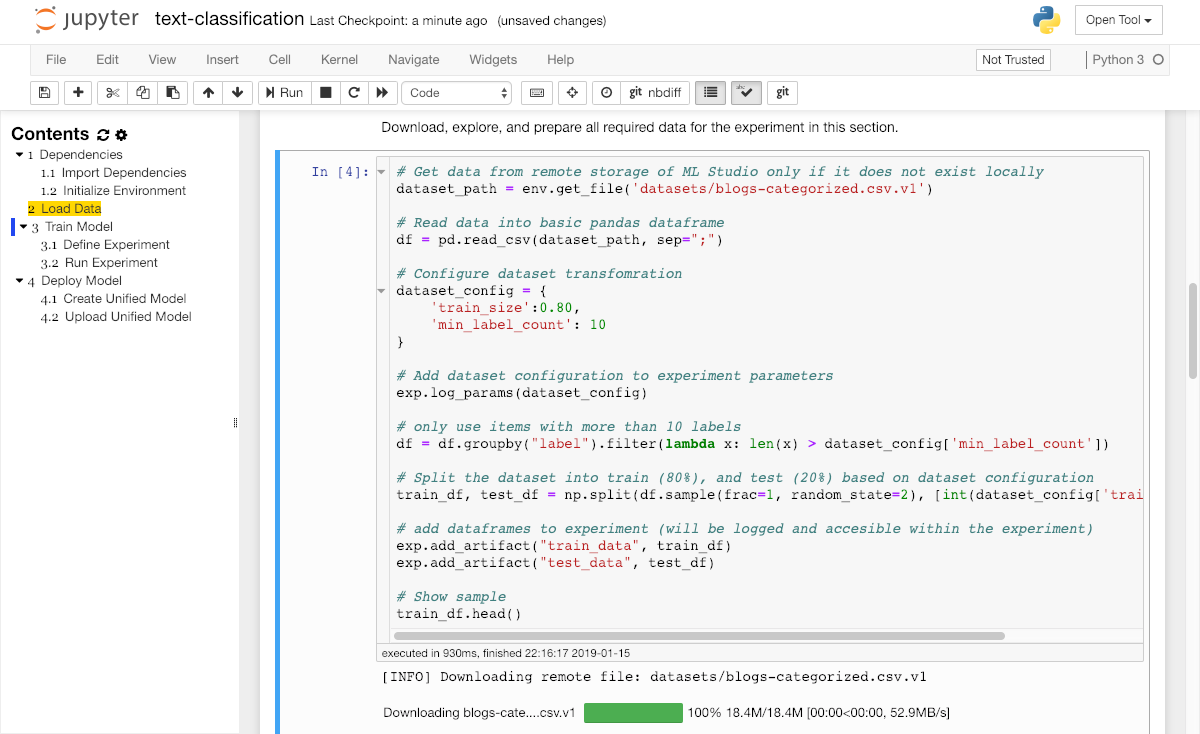Open the Widgets menu
This screenshot has width=1200, height=734.
(x=493, y=60)
